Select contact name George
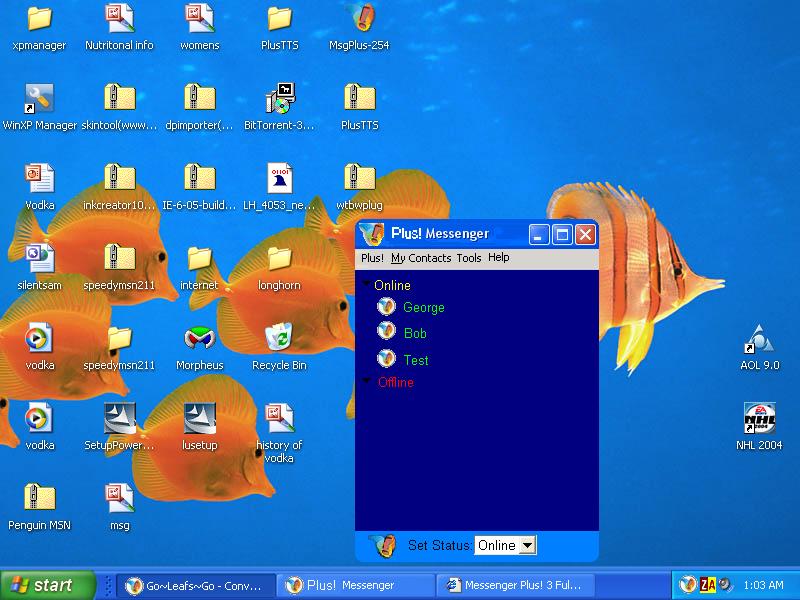The image size is (800, 600). click(x=423, y=308)
